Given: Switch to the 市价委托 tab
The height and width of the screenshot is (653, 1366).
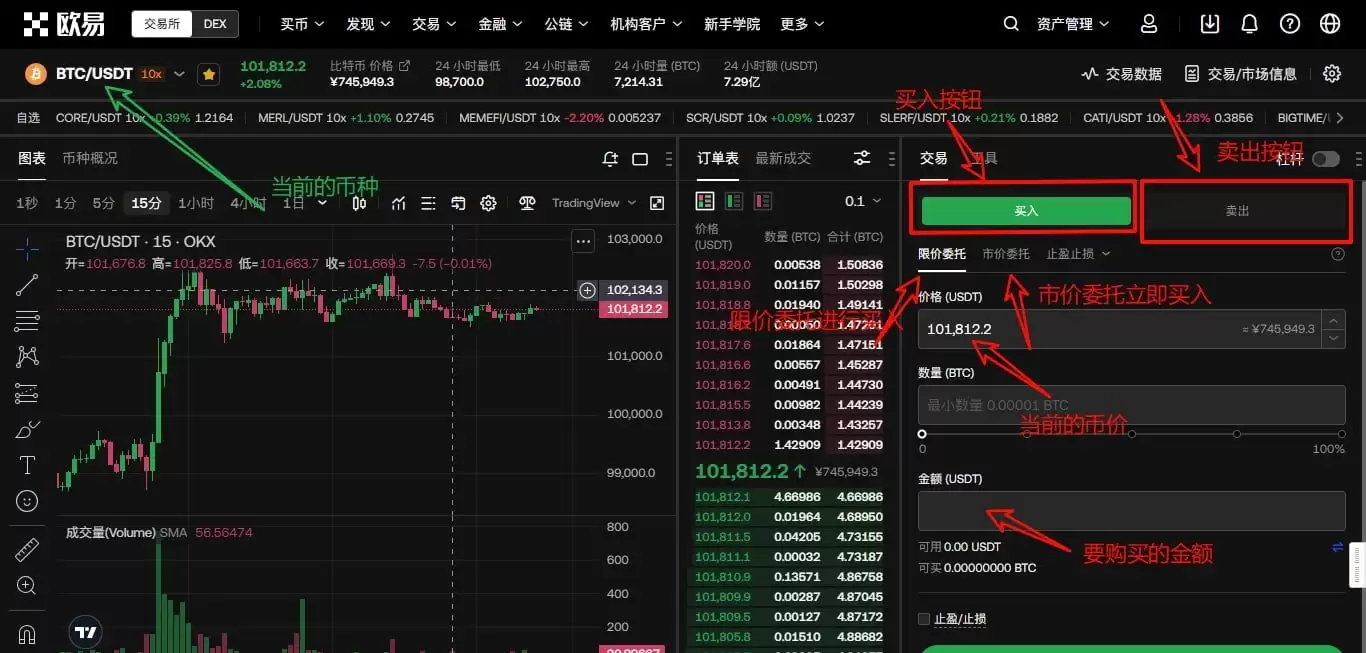Looking at the screenshot, I should [1006, 253].
